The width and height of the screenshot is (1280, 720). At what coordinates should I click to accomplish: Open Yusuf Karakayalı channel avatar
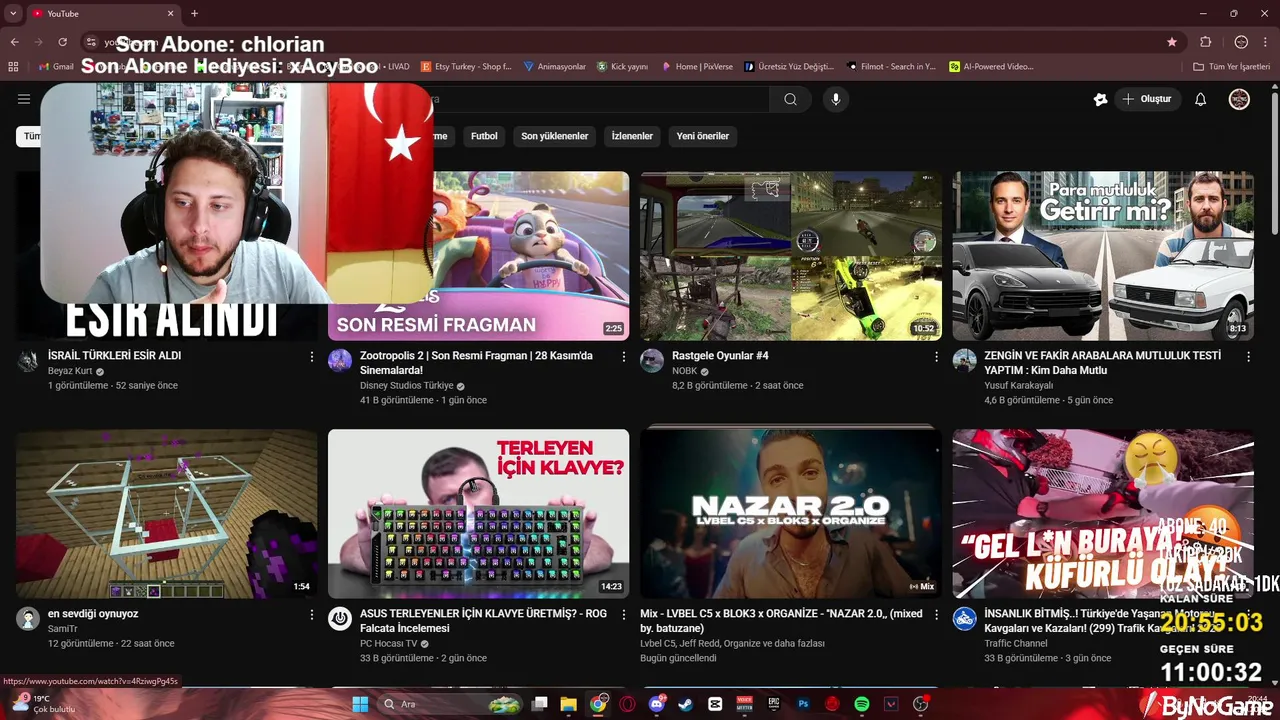click(964, 361)
